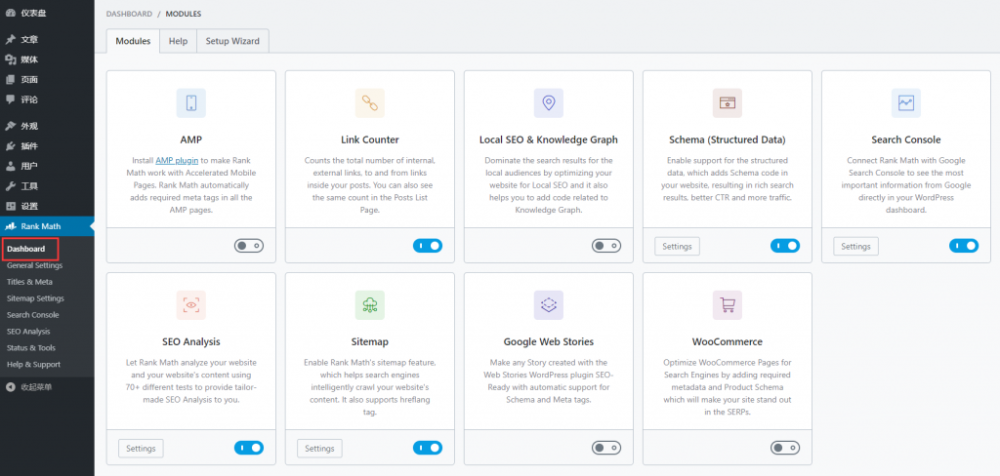Switch to the Setup Wizard tab
The height and width of the screenshot is (476, 1000).
point(232,41)
